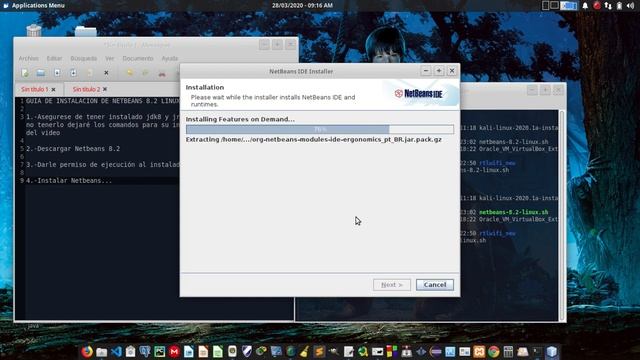This screenshot has height=360, width=640.
Task: Click the installation progress bar
Action: click(320, 129)
